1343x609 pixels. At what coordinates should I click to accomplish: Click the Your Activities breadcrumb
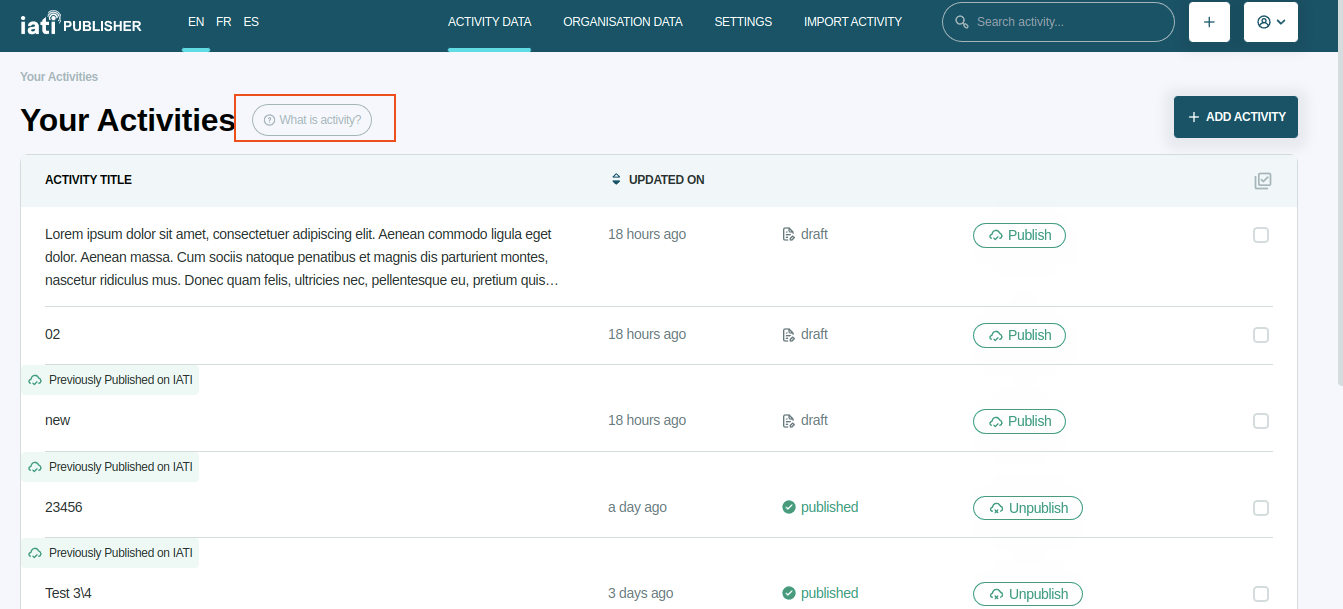click(59, 77)
